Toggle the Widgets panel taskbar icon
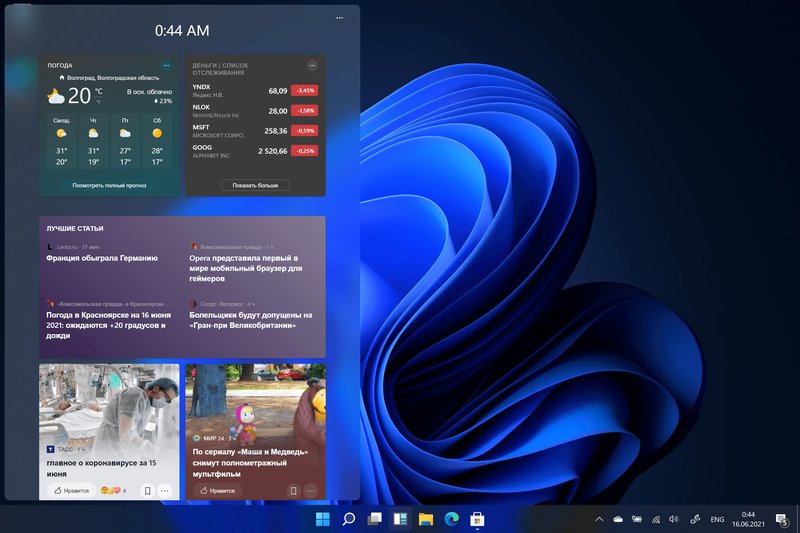The height and width of the screenshot is (533, 800). 400,519
